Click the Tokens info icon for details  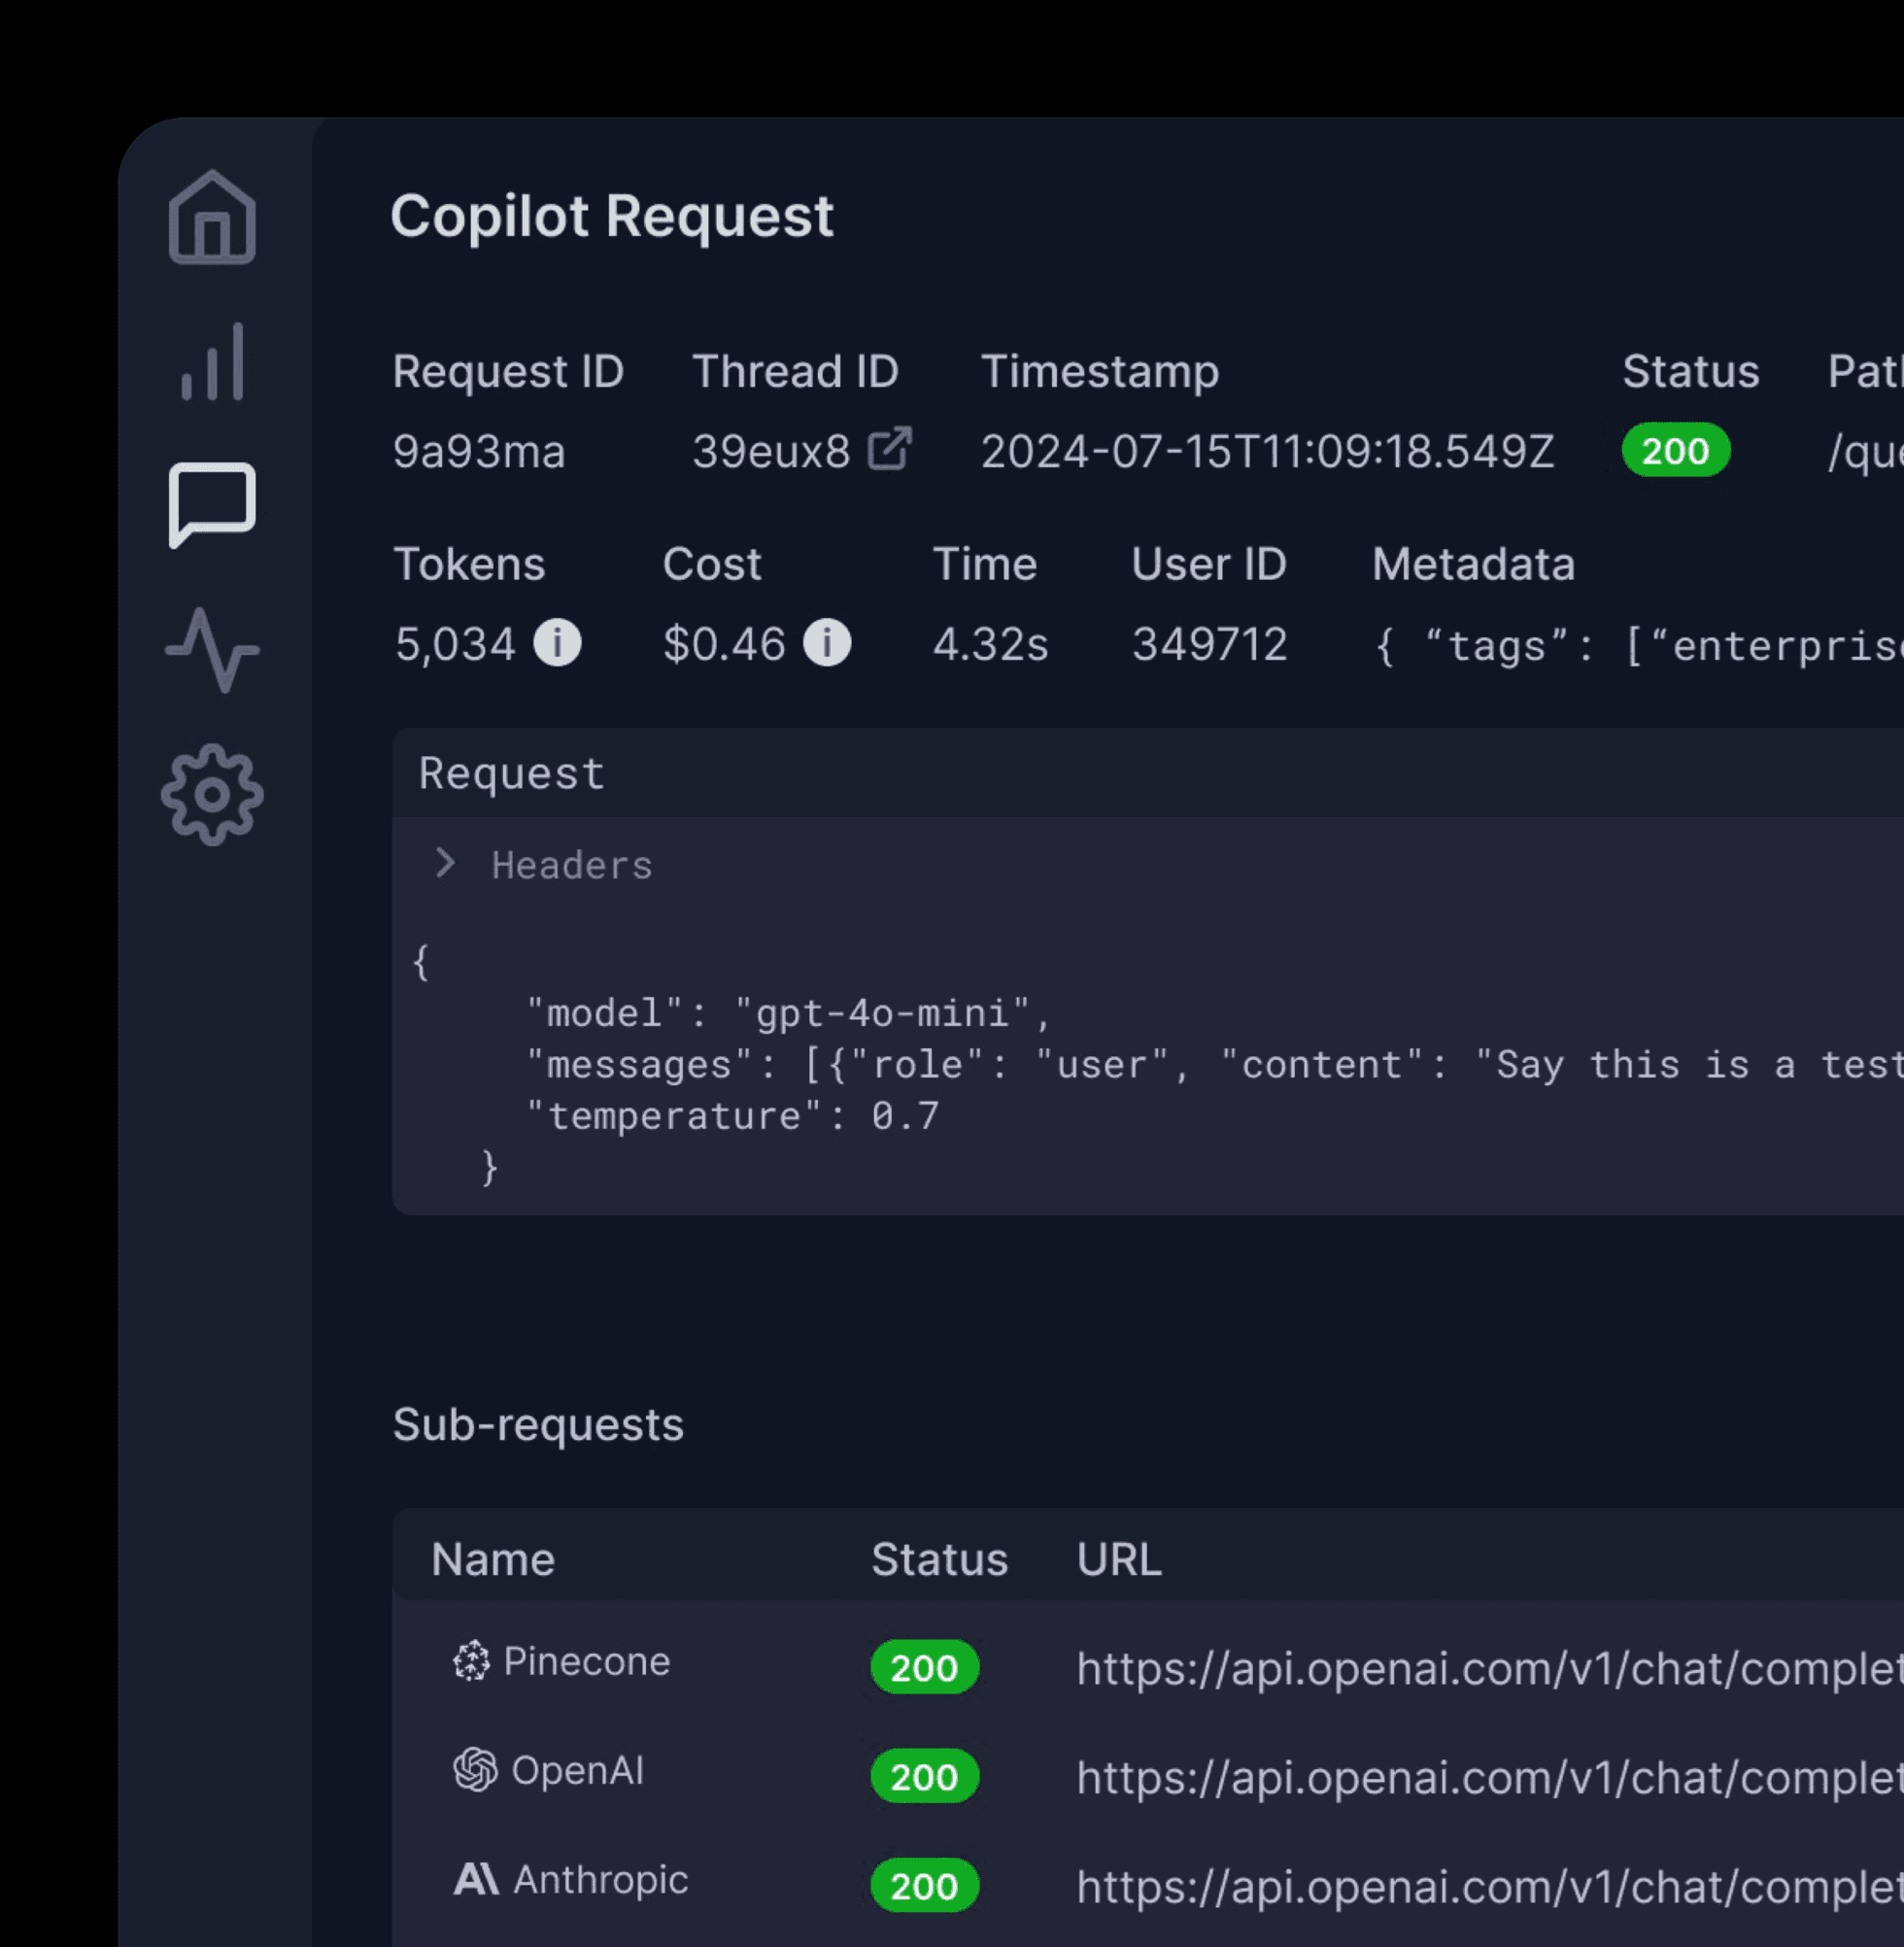tap(557, 644)
